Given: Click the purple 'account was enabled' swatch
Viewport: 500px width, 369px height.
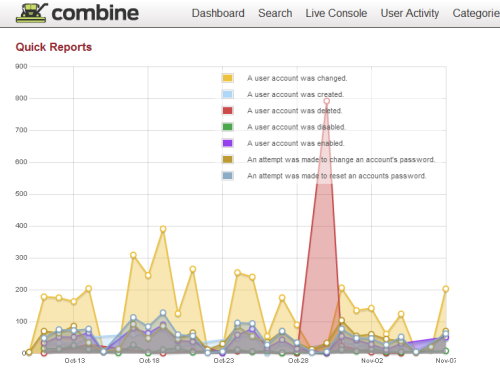Looking at the screenshot, I should pyautogui.click(x=228, y=143).
